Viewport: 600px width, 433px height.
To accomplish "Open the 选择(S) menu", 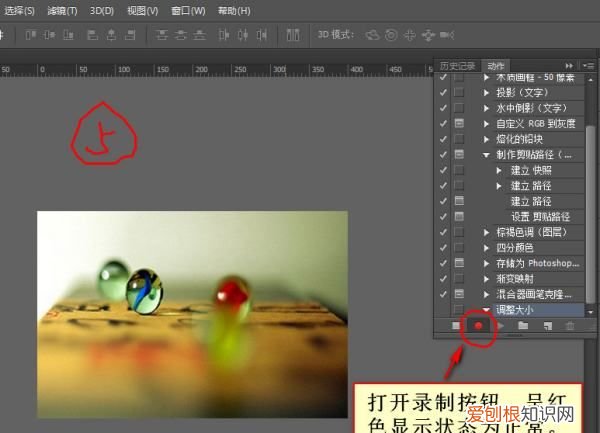I will tap(19, 11).
